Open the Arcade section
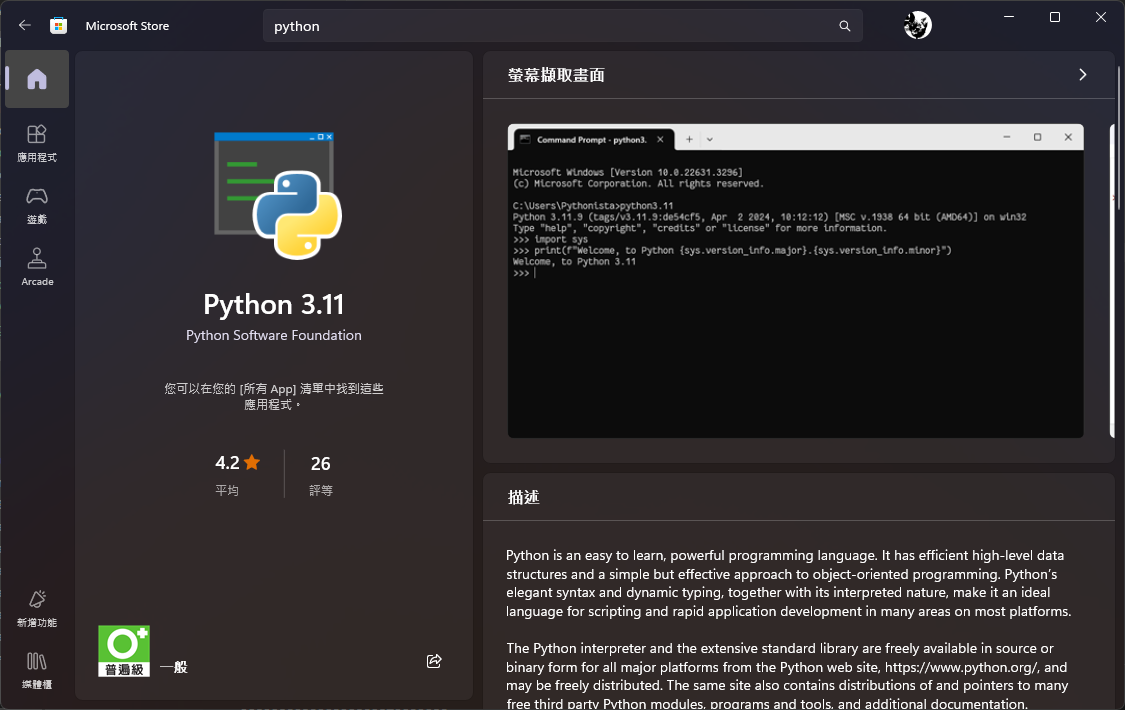The width and height of the screenshot is (1125, 710). [37, 267]
